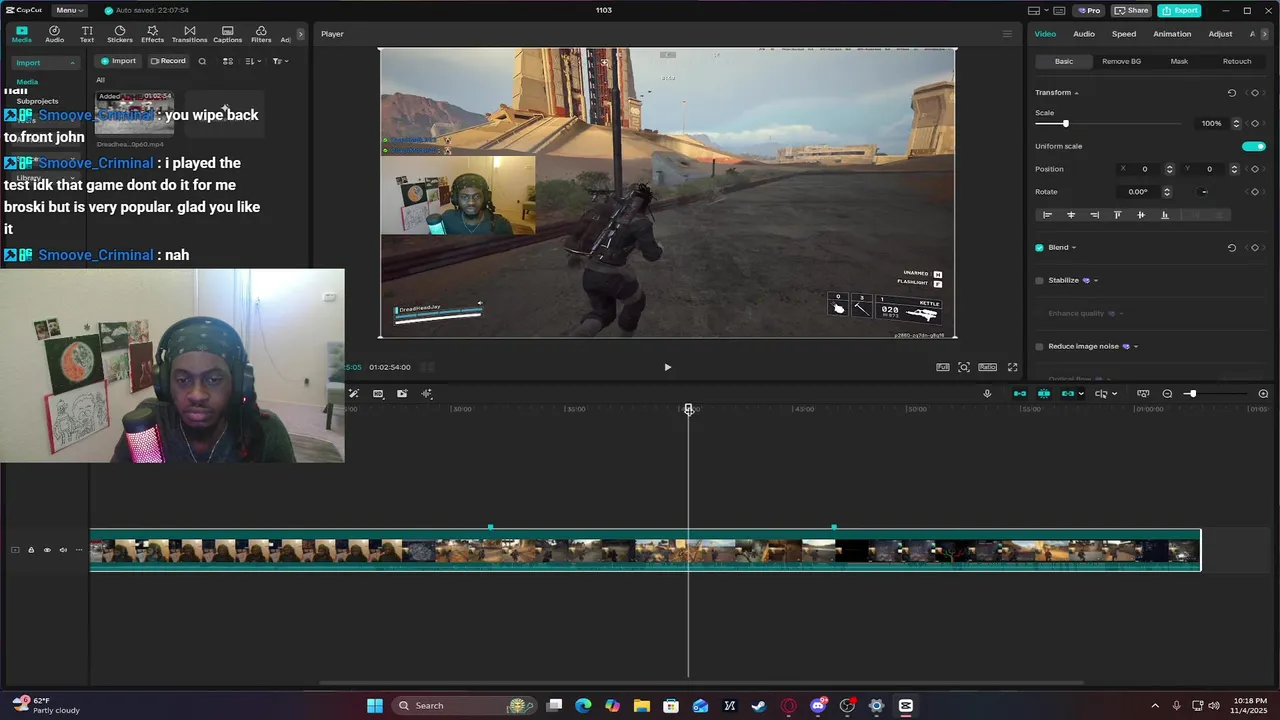Expand the Blend options arrow
1280x720 pixels.
click(1074, 248)
